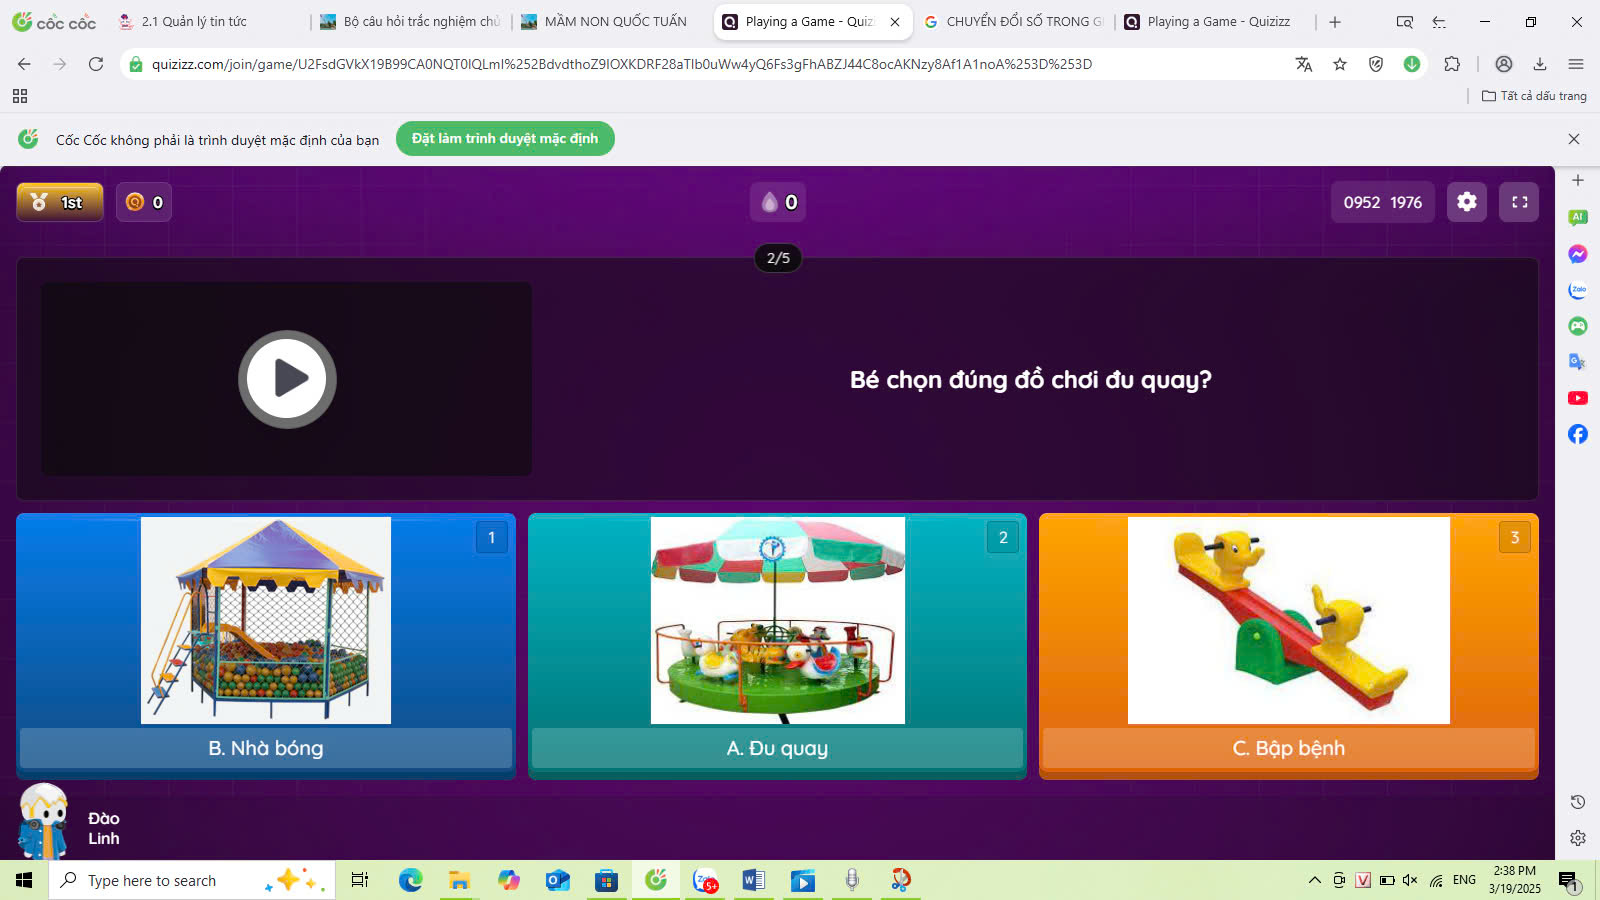
Task: Open Tất cả dấu trang bookmarks folder
Action: coord(1534,96)
